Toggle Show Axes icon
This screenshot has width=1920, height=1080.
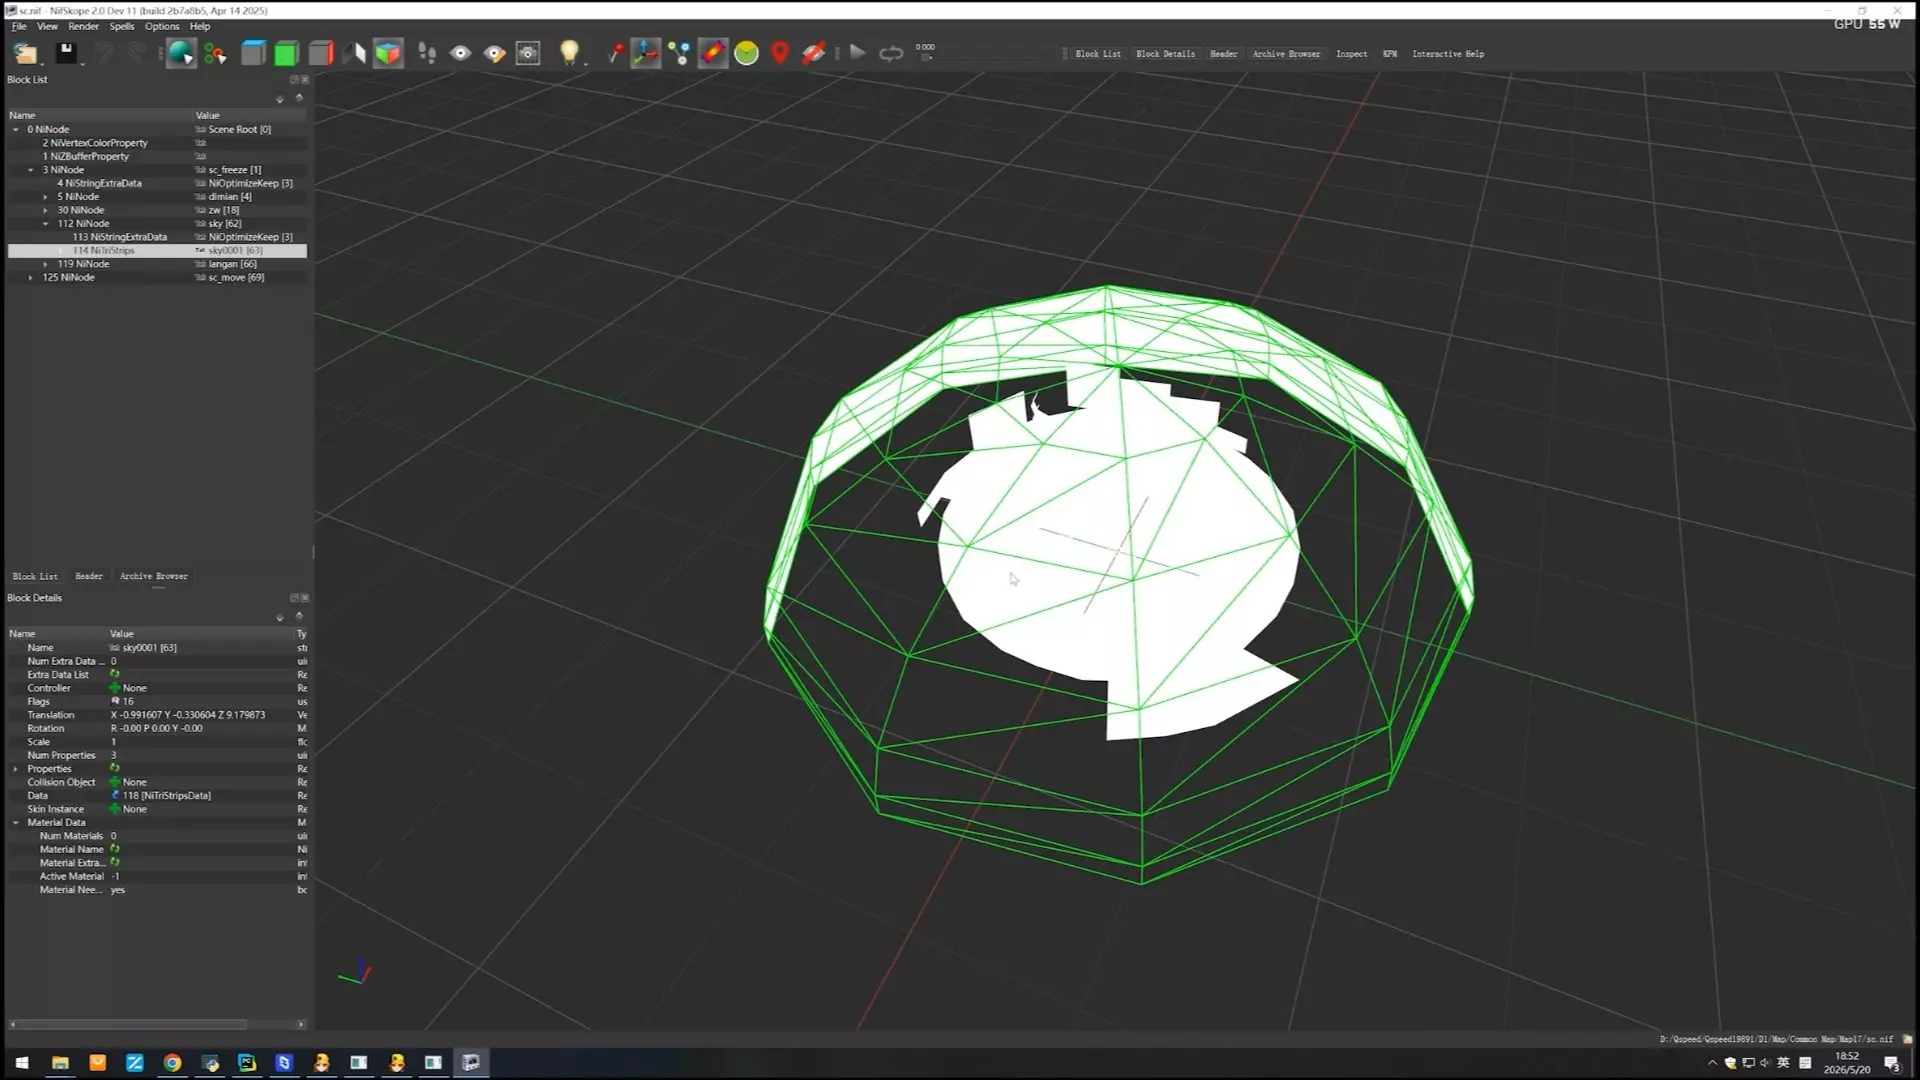pyautogui.click(x=646, y=53)
